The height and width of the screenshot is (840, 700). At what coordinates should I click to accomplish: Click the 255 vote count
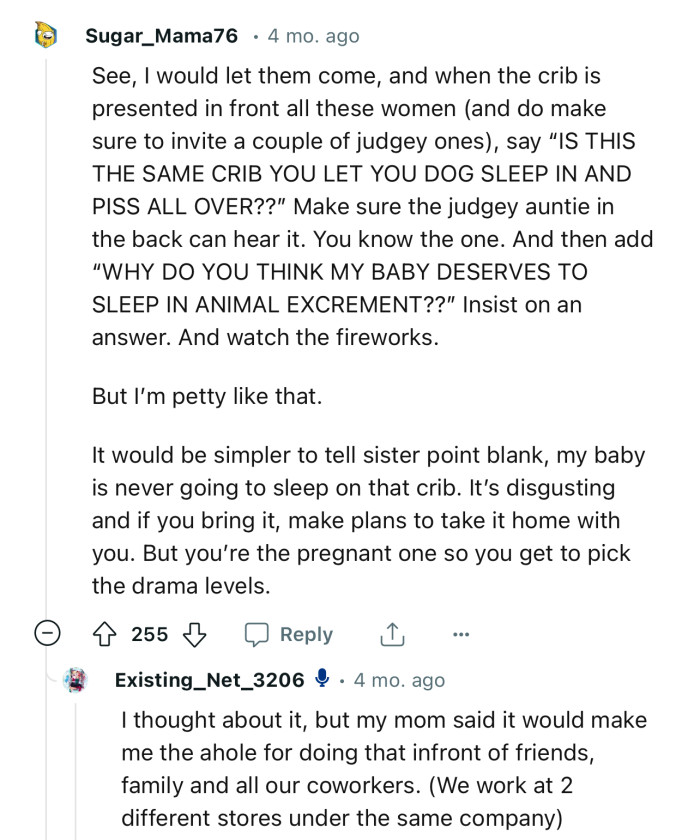[x=152, y=634]
